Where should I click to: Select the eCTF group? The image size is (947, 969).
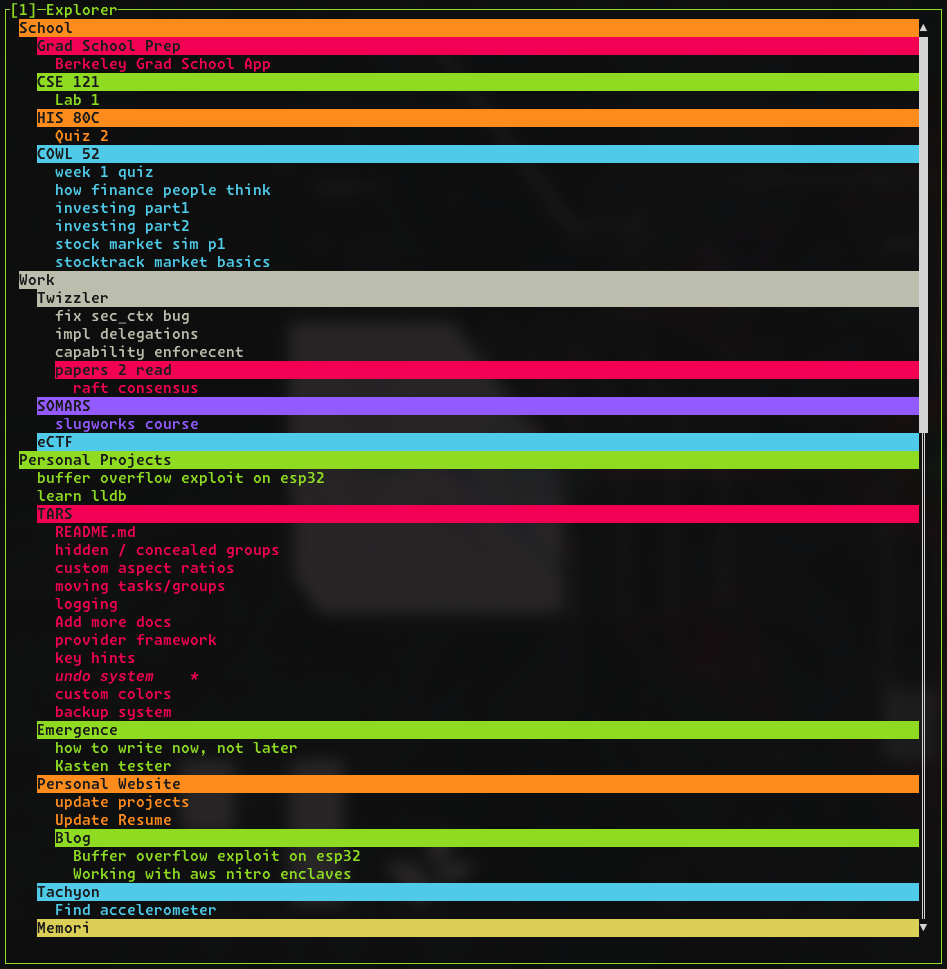tap(478, 442)
